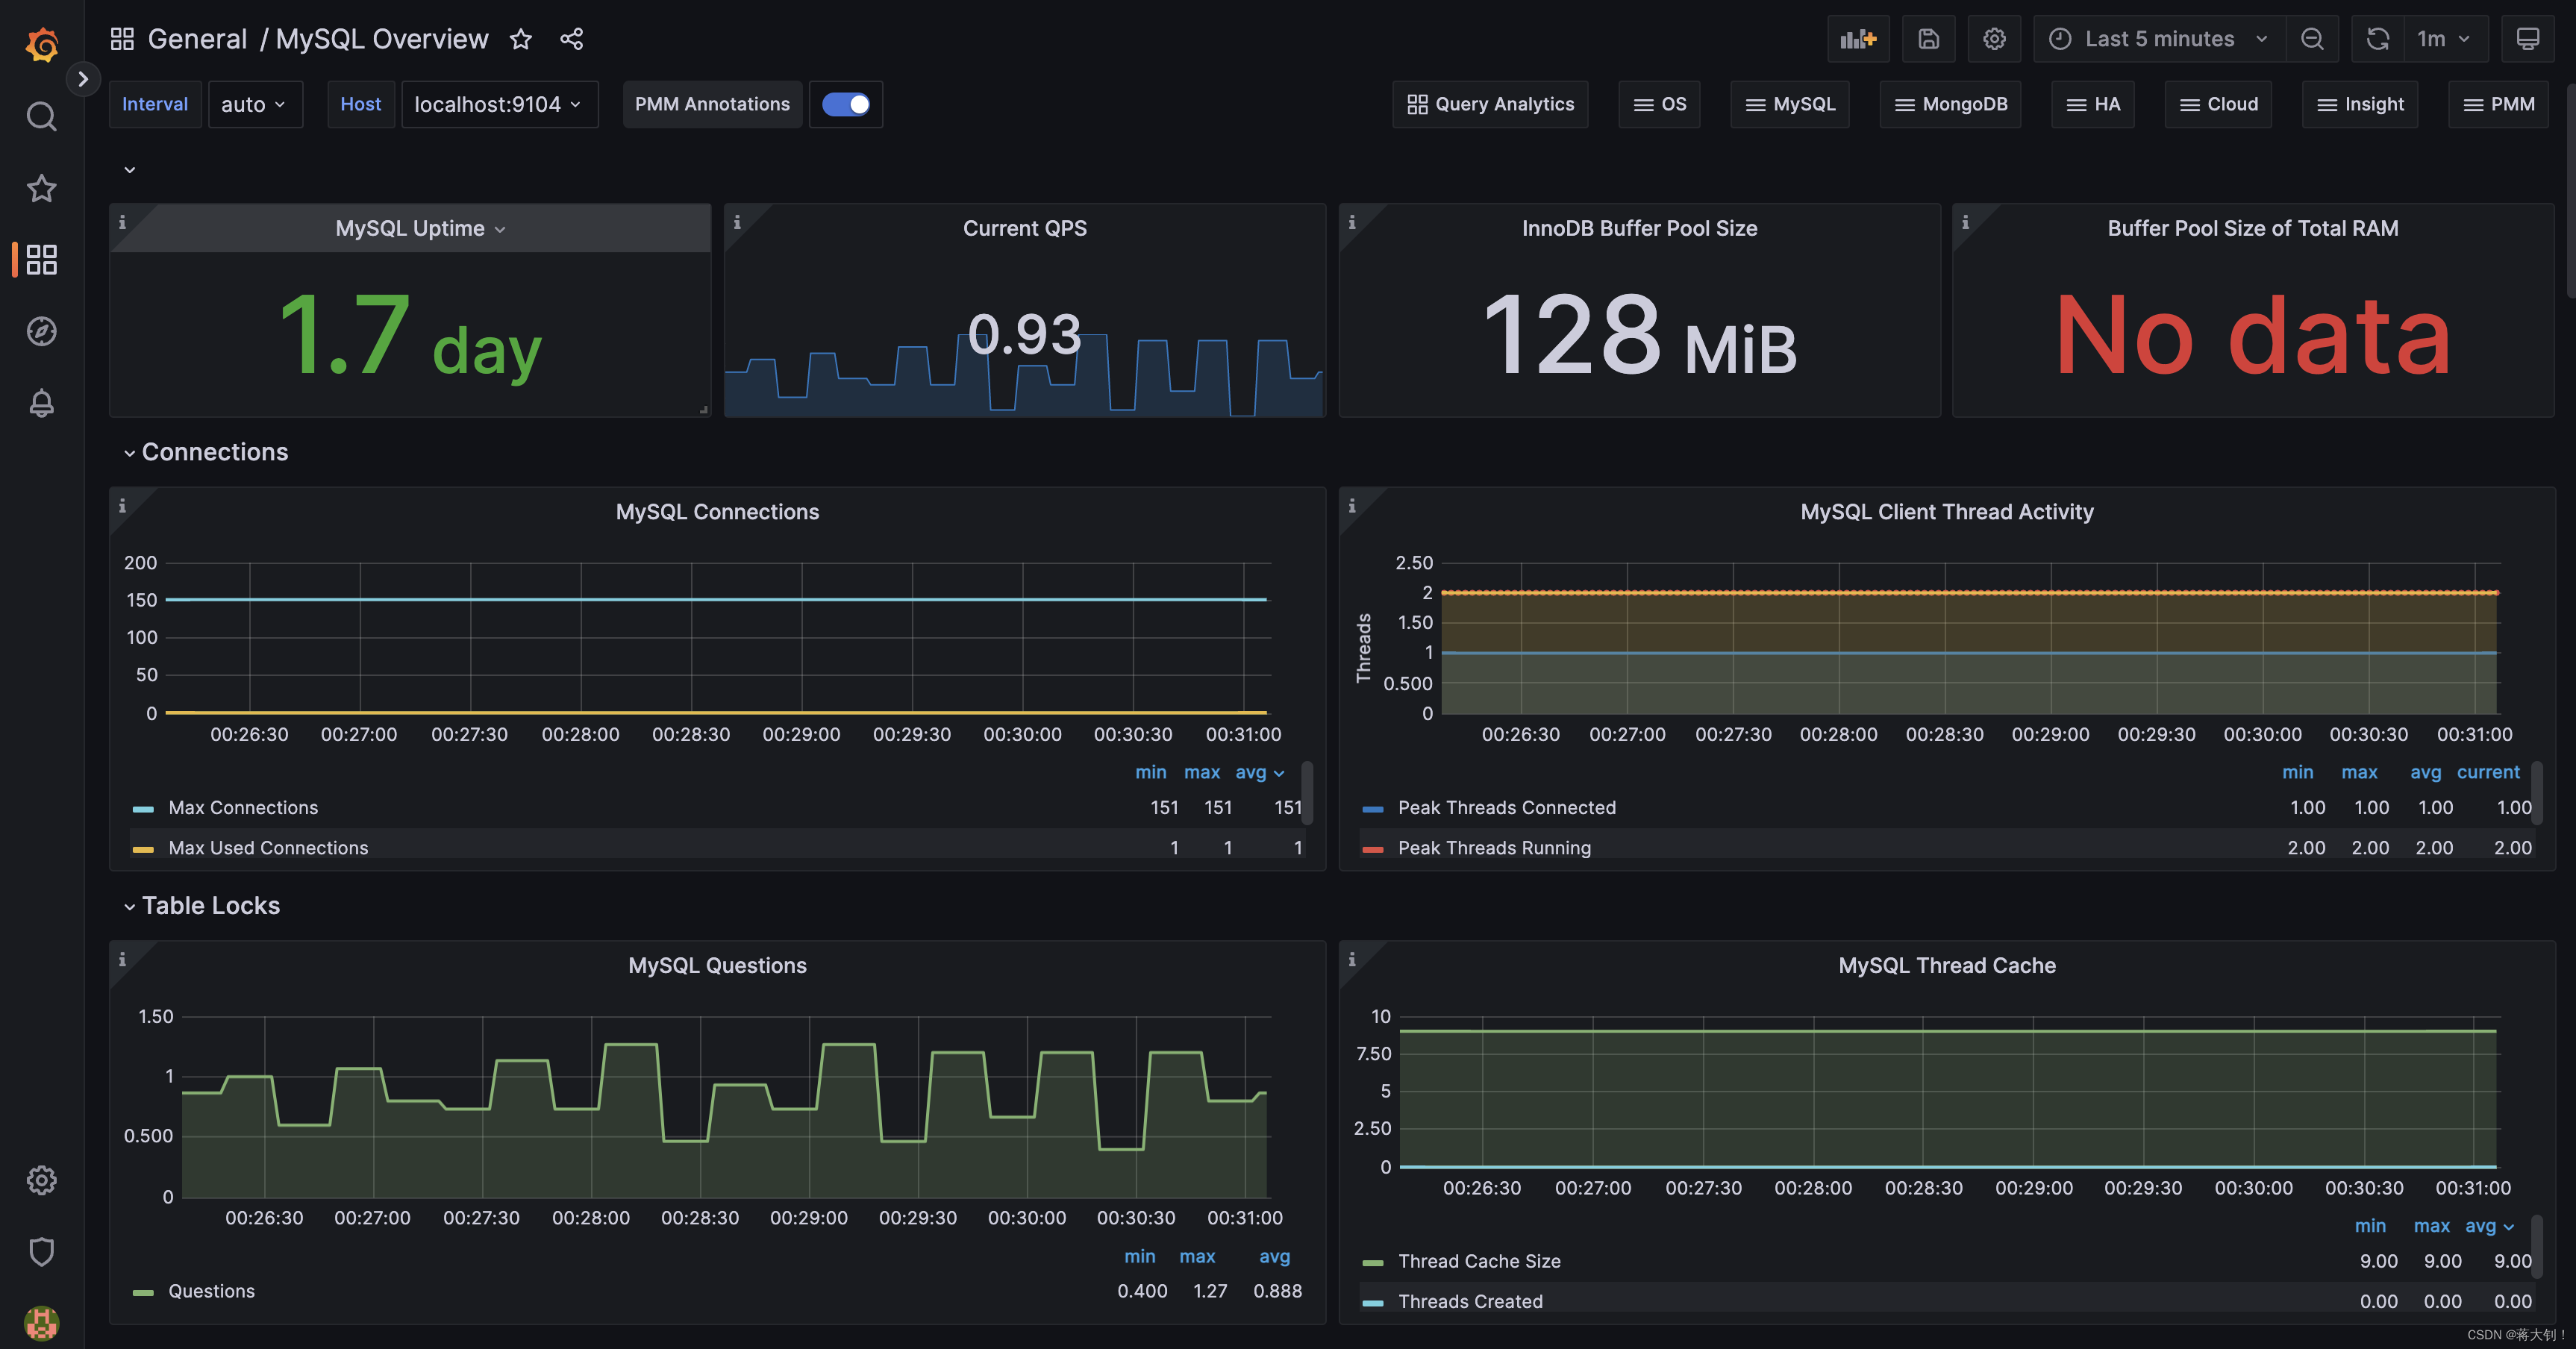Image resolution: width=2576 pixels, height=1349 pixels.
Task: Show info for InnoDB Buffer Pool Size
Action: [1352, 222]
